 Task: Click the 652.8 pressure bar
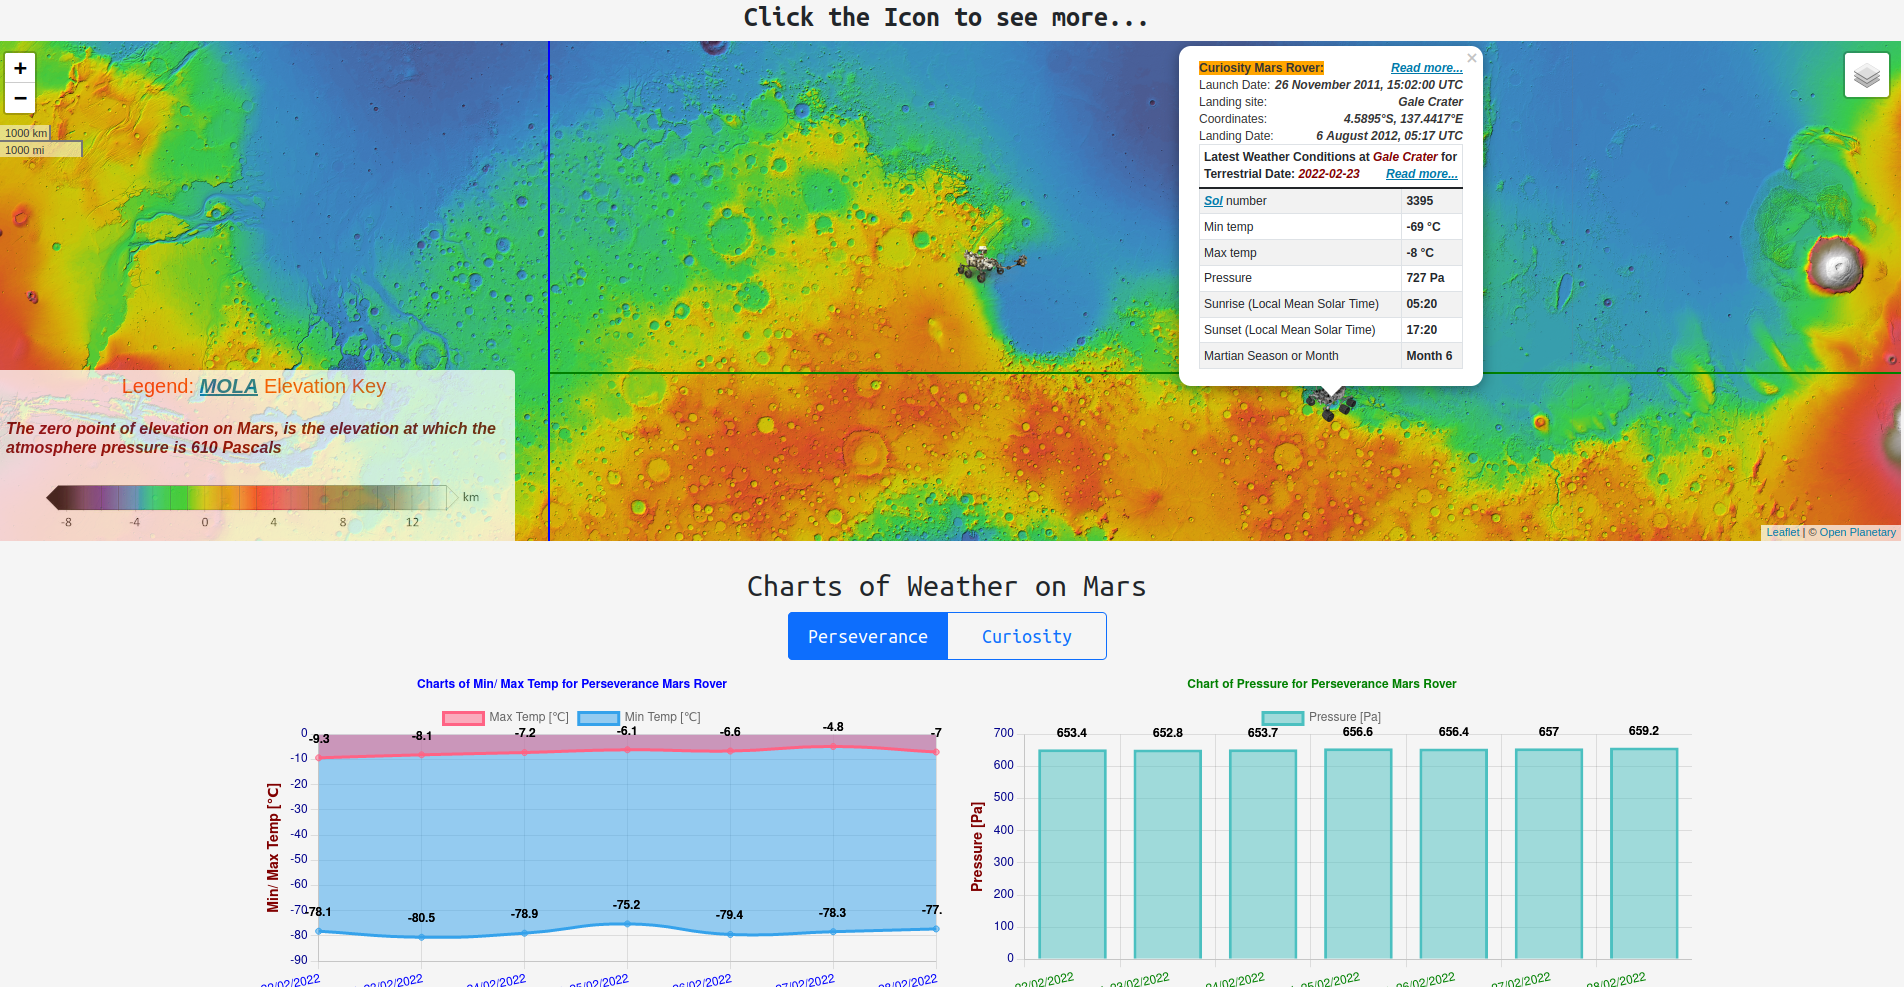point(1167,854)
